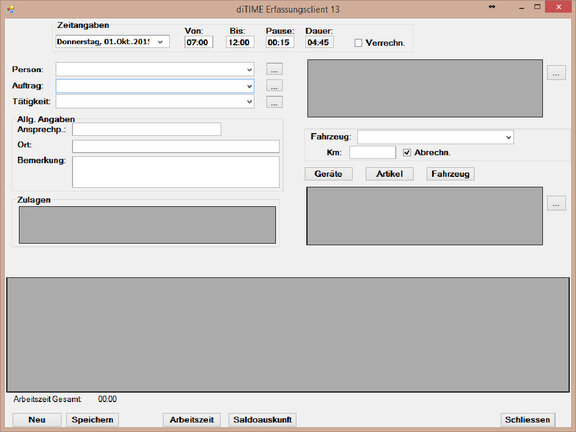Switch to the Artikel tab button
Image resolution: width=576 pixels, height=432 pixels.
pyautogui.click(x=389, y=174)
